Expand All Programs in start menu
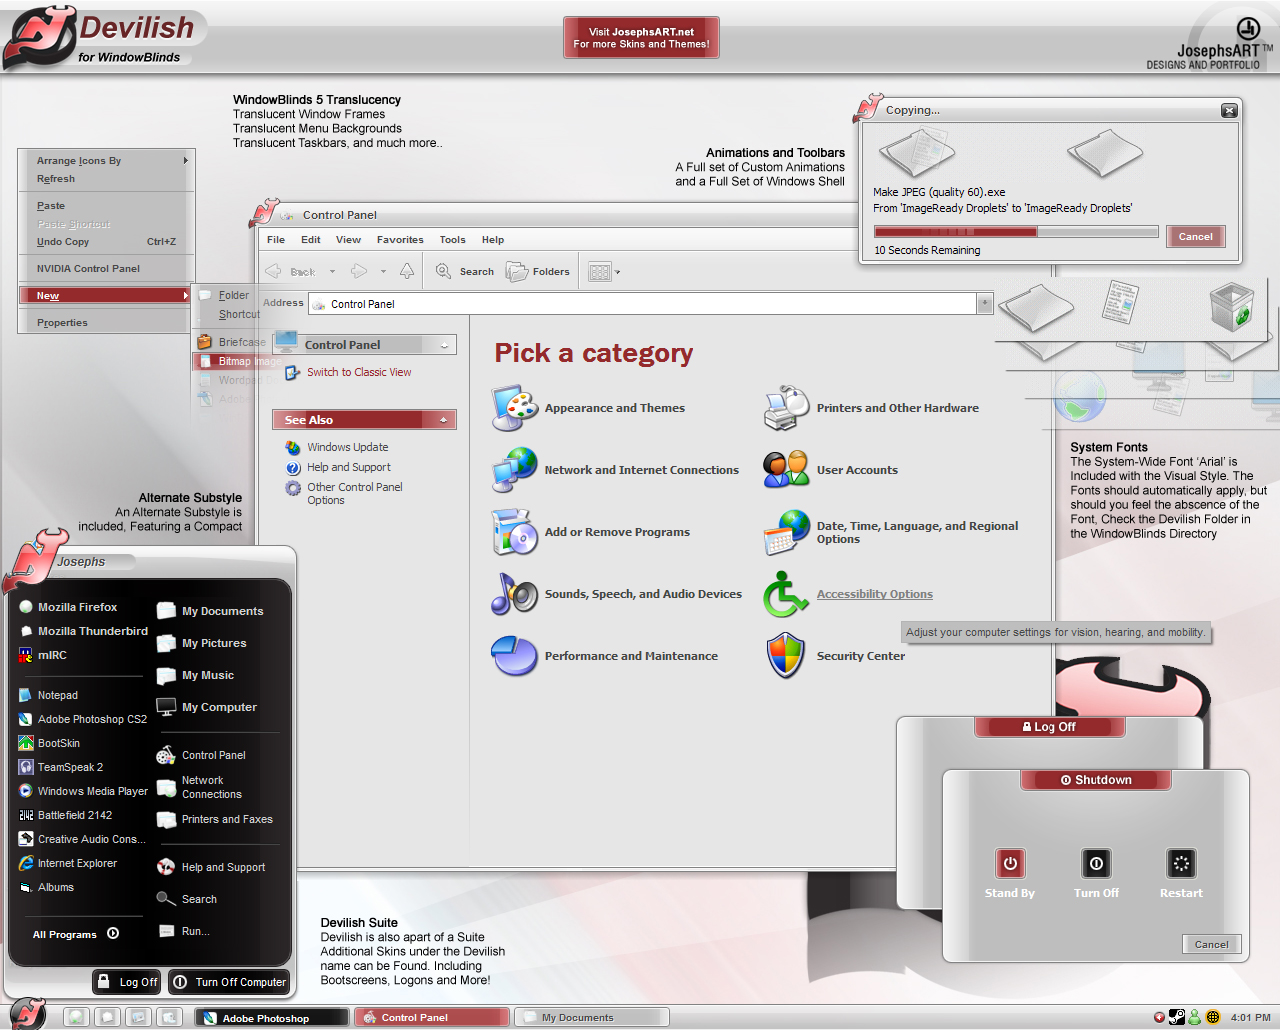This screenshot has width=1280, height=1030. tap(75, 934)
